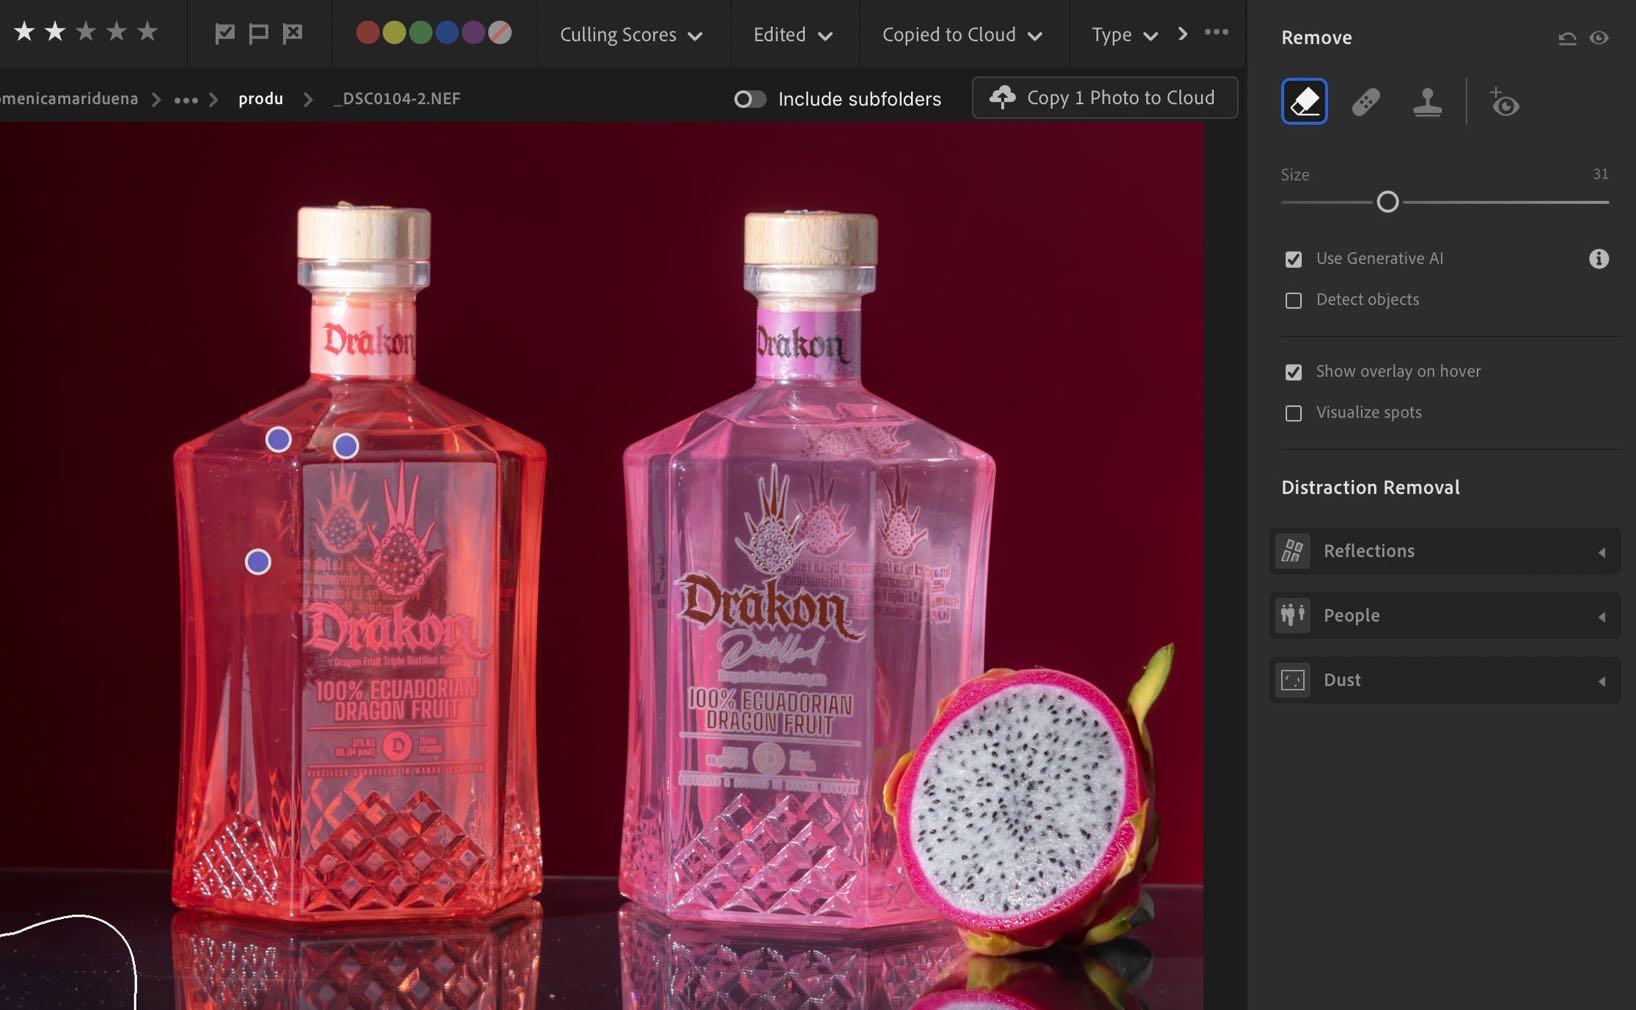Go to the produ folder breadcrumb

pos(261,99)
